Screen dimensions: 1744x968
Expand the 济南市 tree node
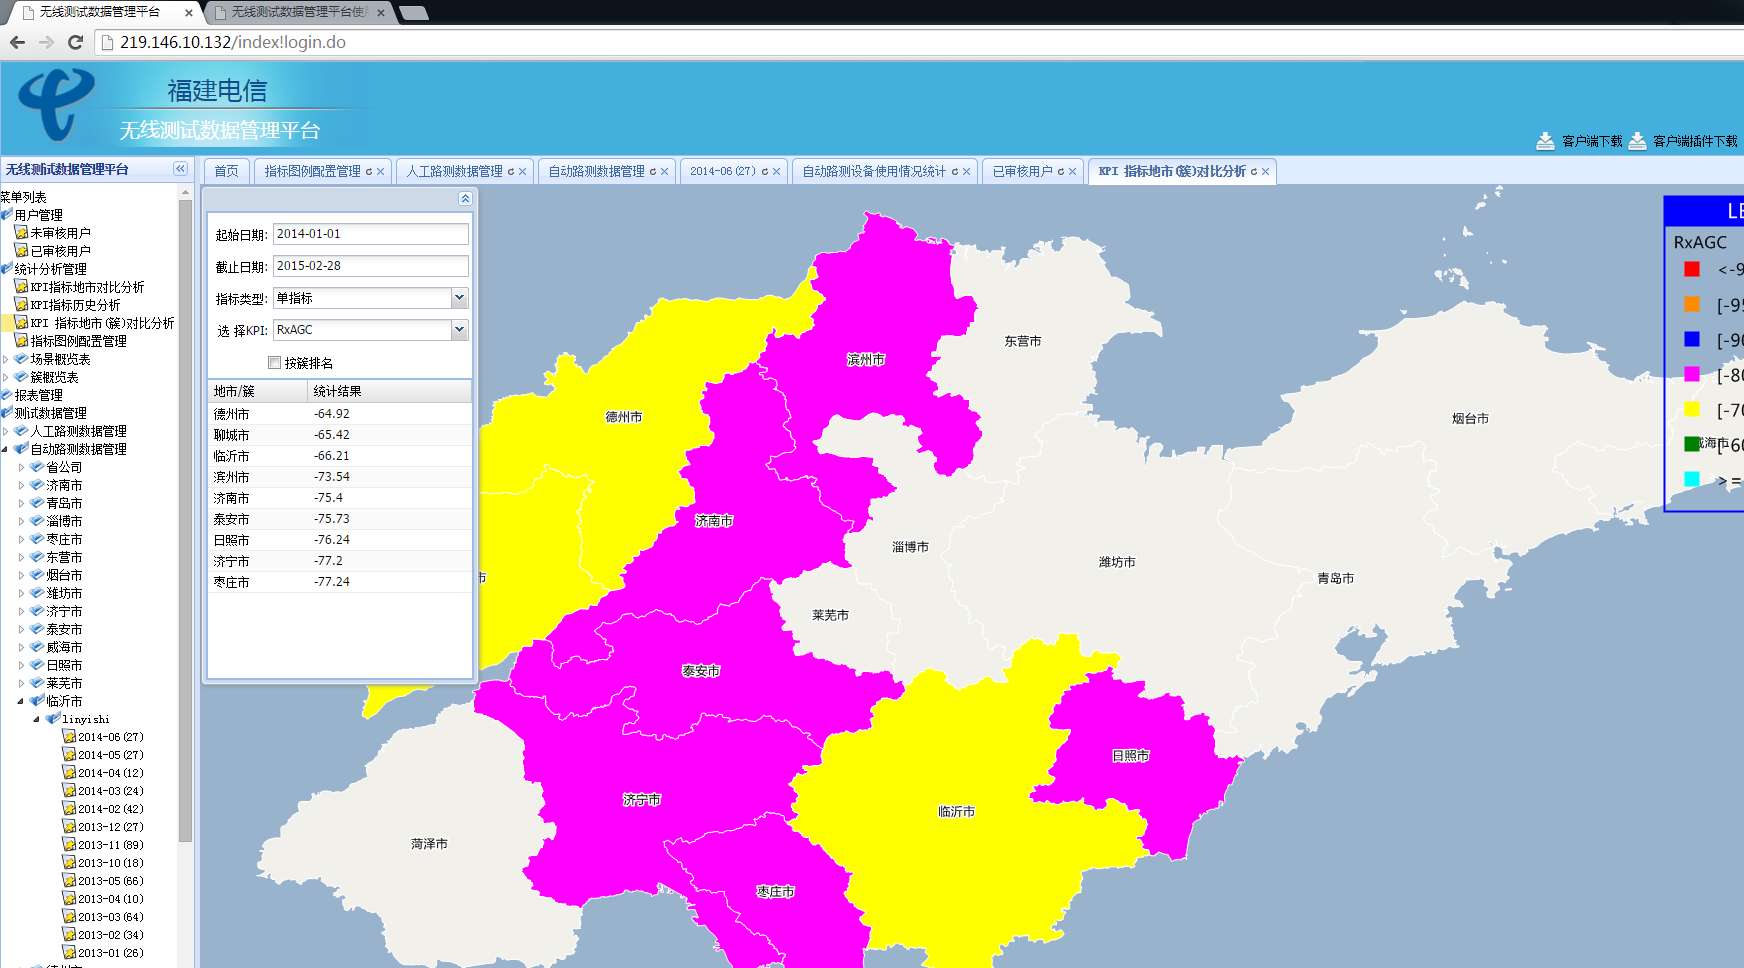click(x=22, y=485)
